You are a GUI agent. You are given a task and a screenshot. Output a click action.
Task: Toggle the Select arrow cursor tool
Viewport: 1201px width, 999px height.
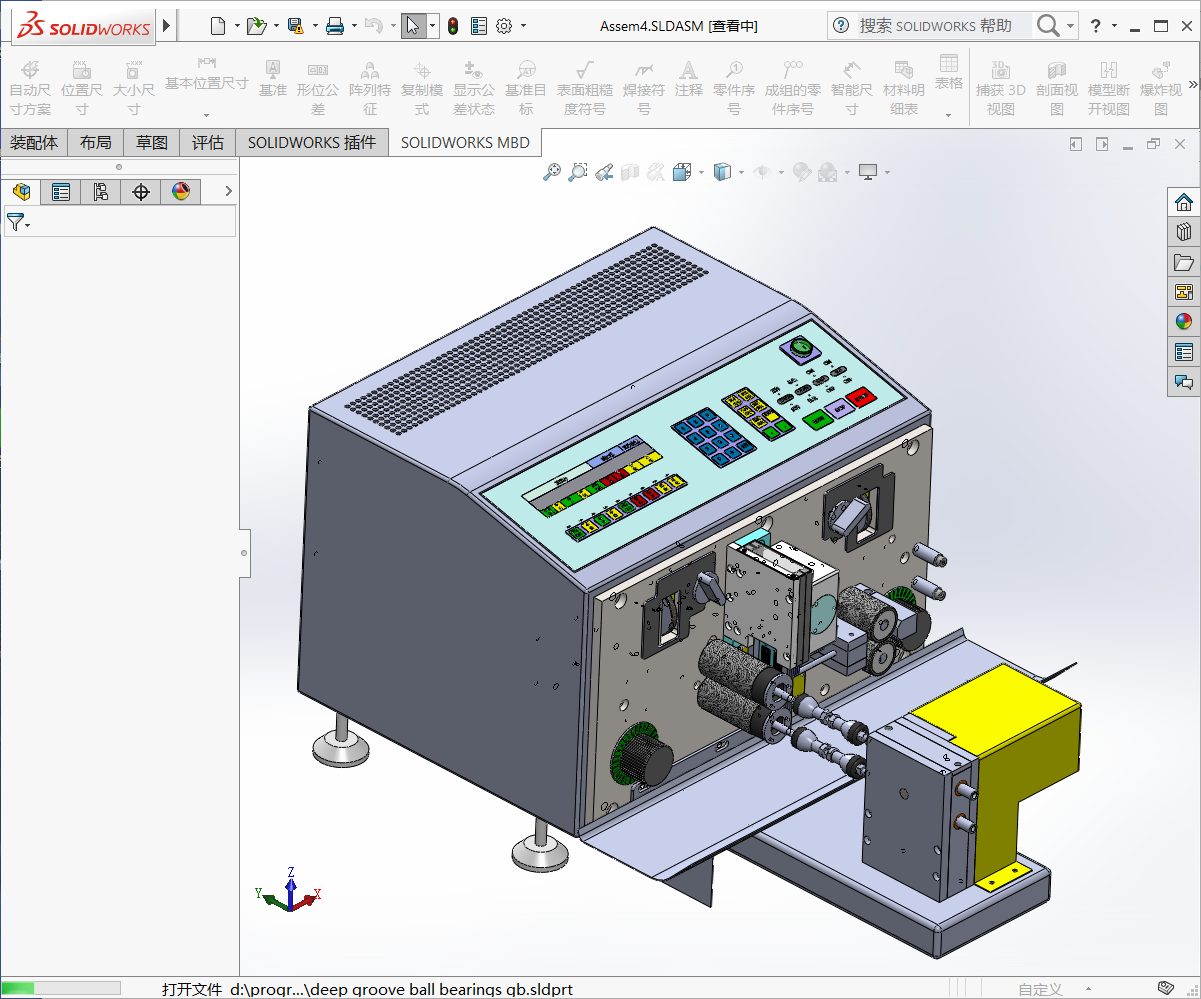[x=412, y=26]
